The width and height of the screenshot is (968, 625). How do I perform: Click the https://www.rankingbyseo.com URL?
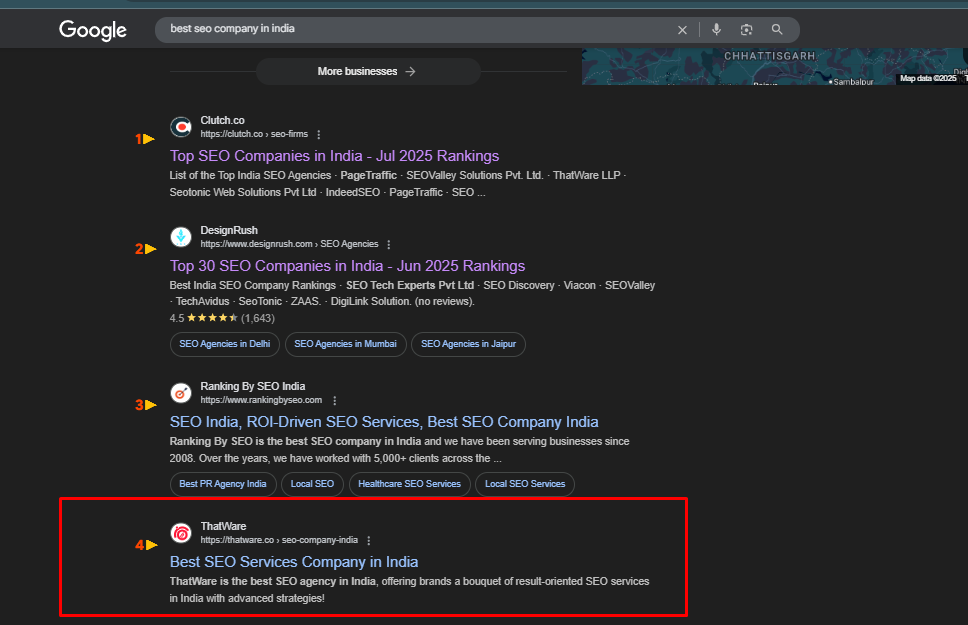coord(261,400)
